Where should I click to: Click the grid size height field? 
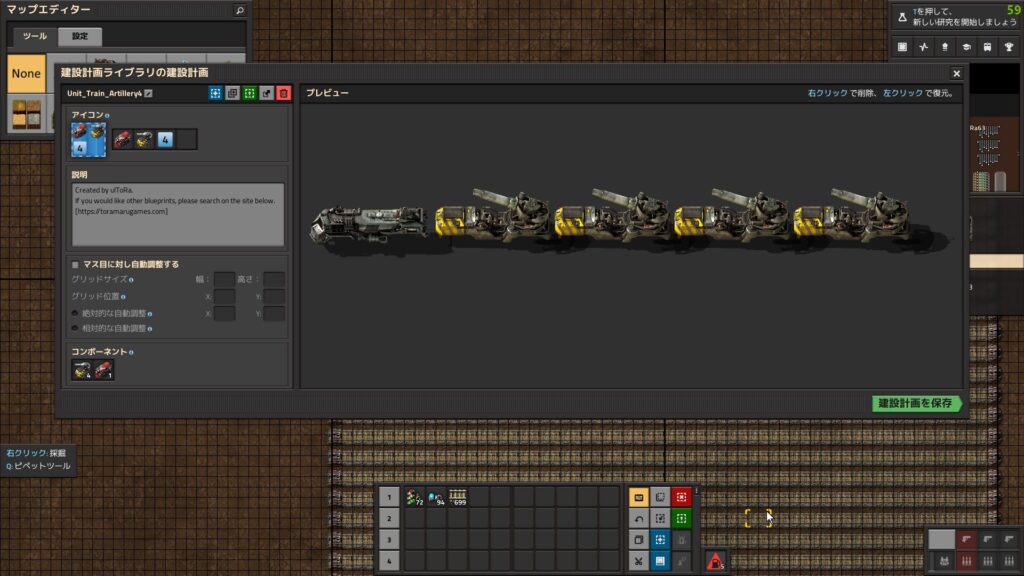[x=274, y=280]
